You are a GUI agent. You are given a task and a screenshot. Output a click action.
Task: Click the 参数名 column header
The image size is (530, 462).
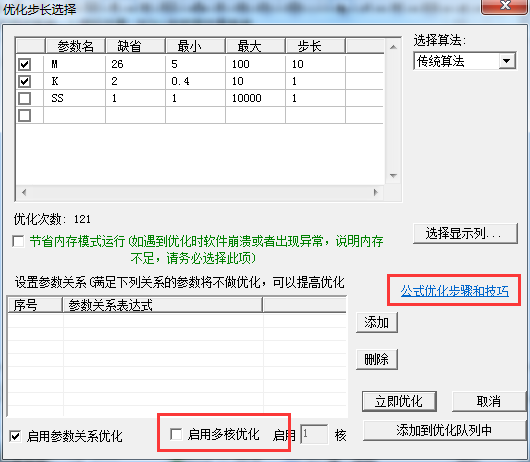tap(75, 46)
